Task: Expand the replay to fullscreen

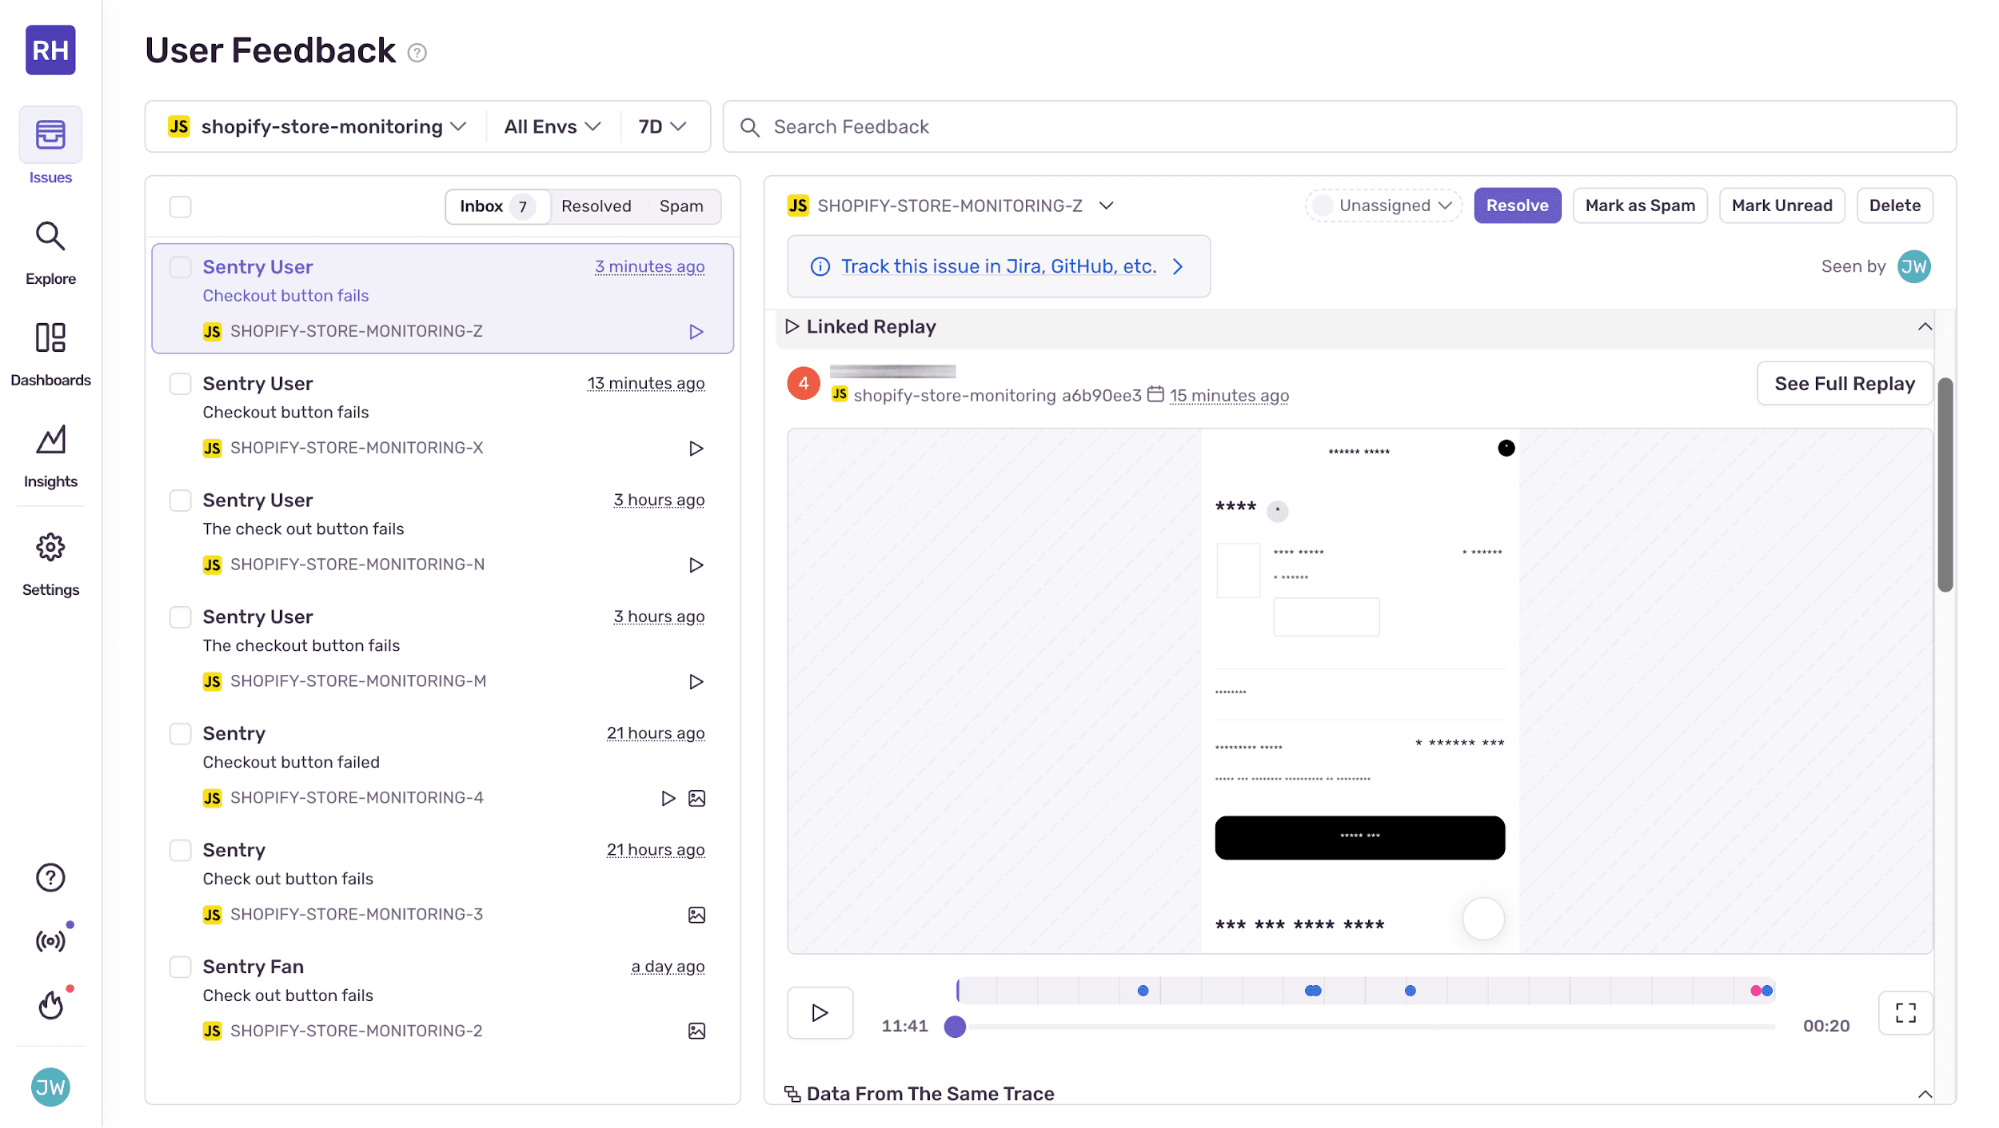Action: 1905,1012
